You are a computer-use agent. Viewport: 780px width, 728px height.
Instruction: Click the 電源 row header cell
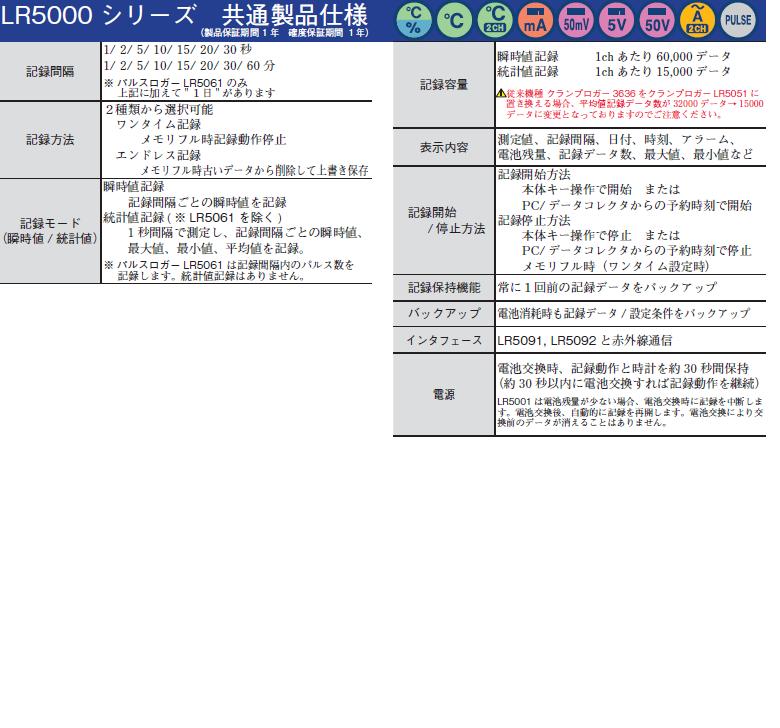(x=443, y=395)
